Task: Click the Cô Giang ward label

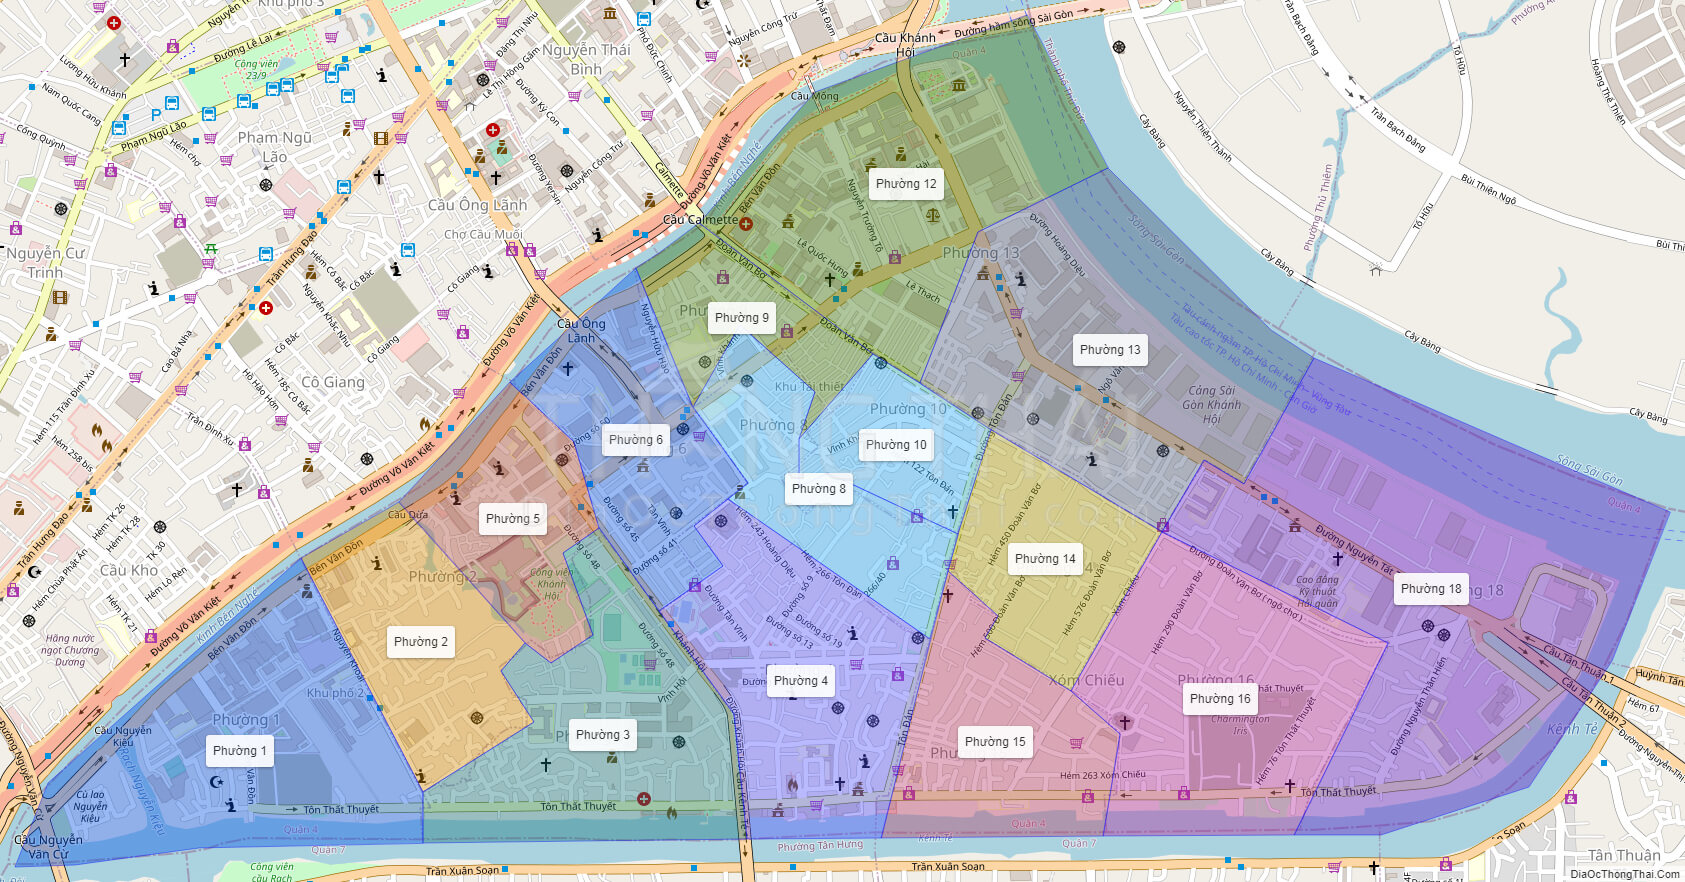Action: click(x=333, y=382)
